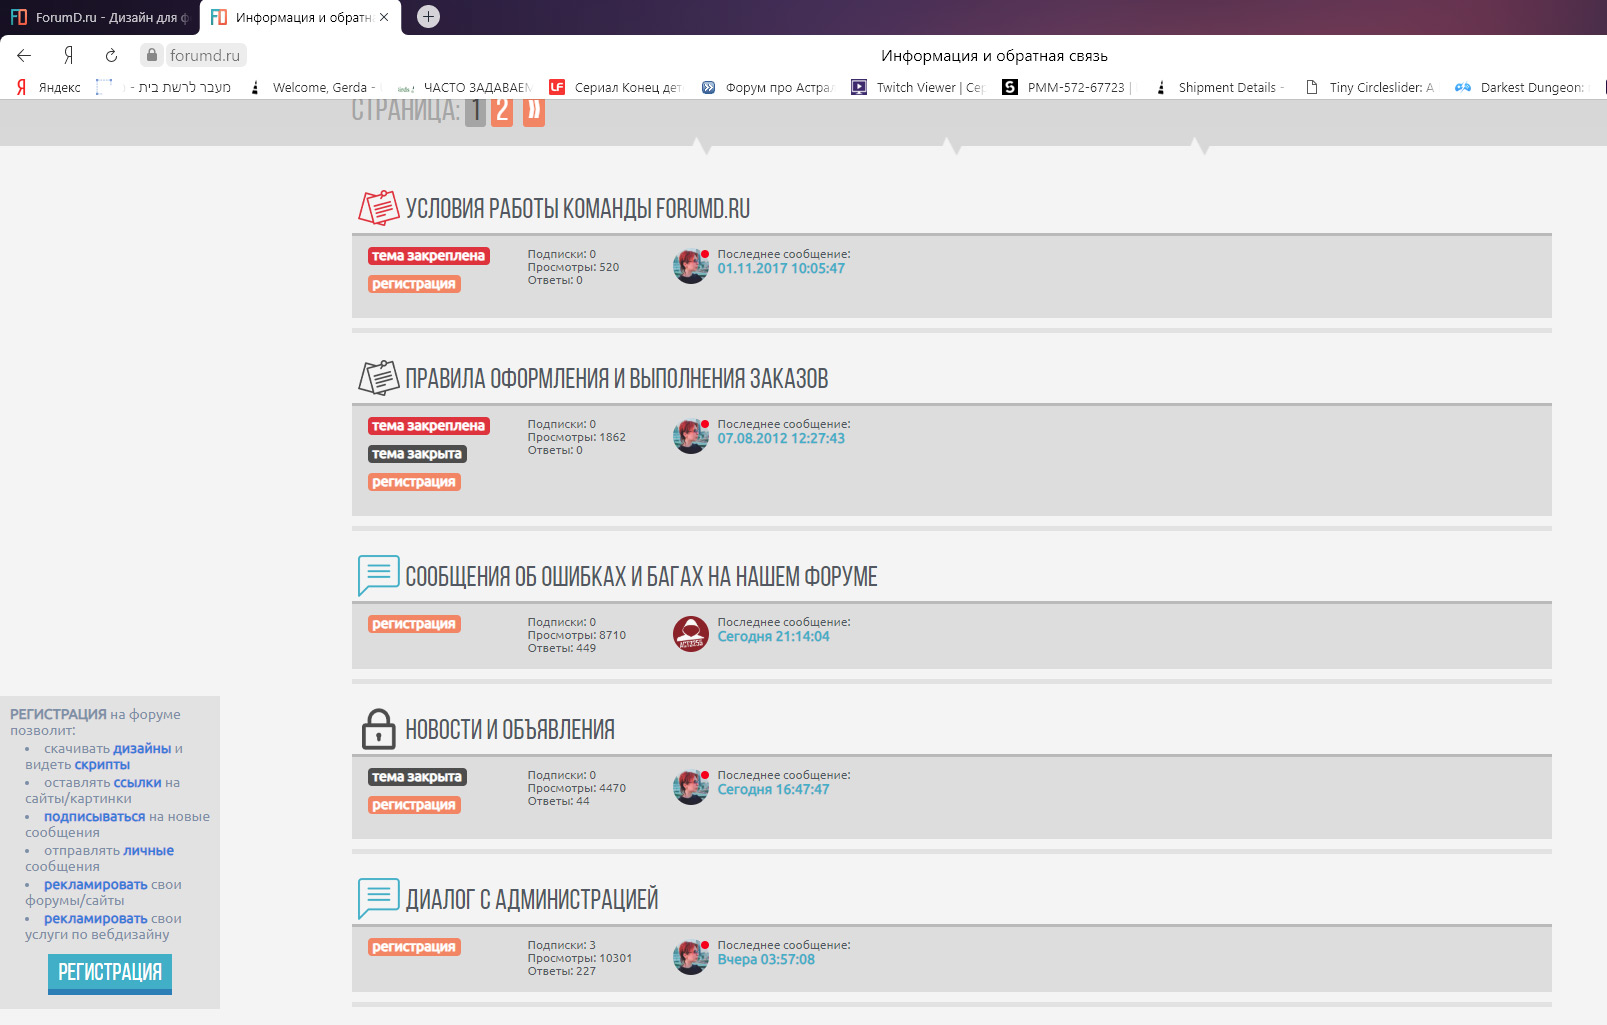Switch to the 'ForumD.ru - Дизайн для ф' tab

click(100, 17)
